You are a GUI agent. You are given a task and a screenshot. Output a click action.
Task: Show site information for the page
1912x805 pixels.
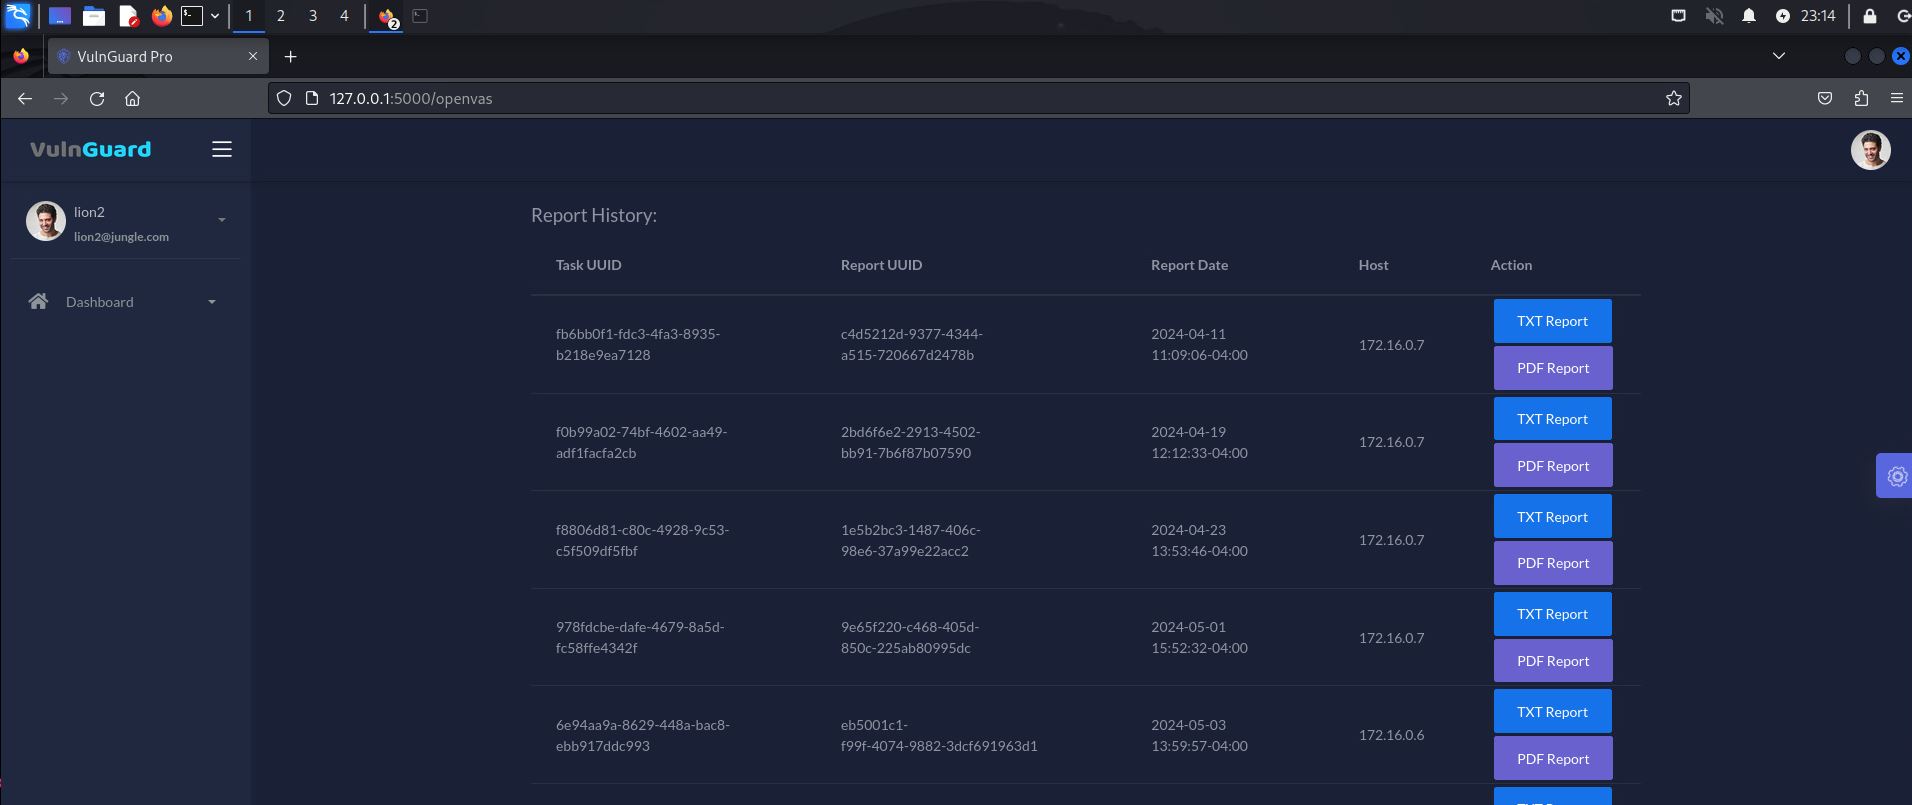pos(311,98)
